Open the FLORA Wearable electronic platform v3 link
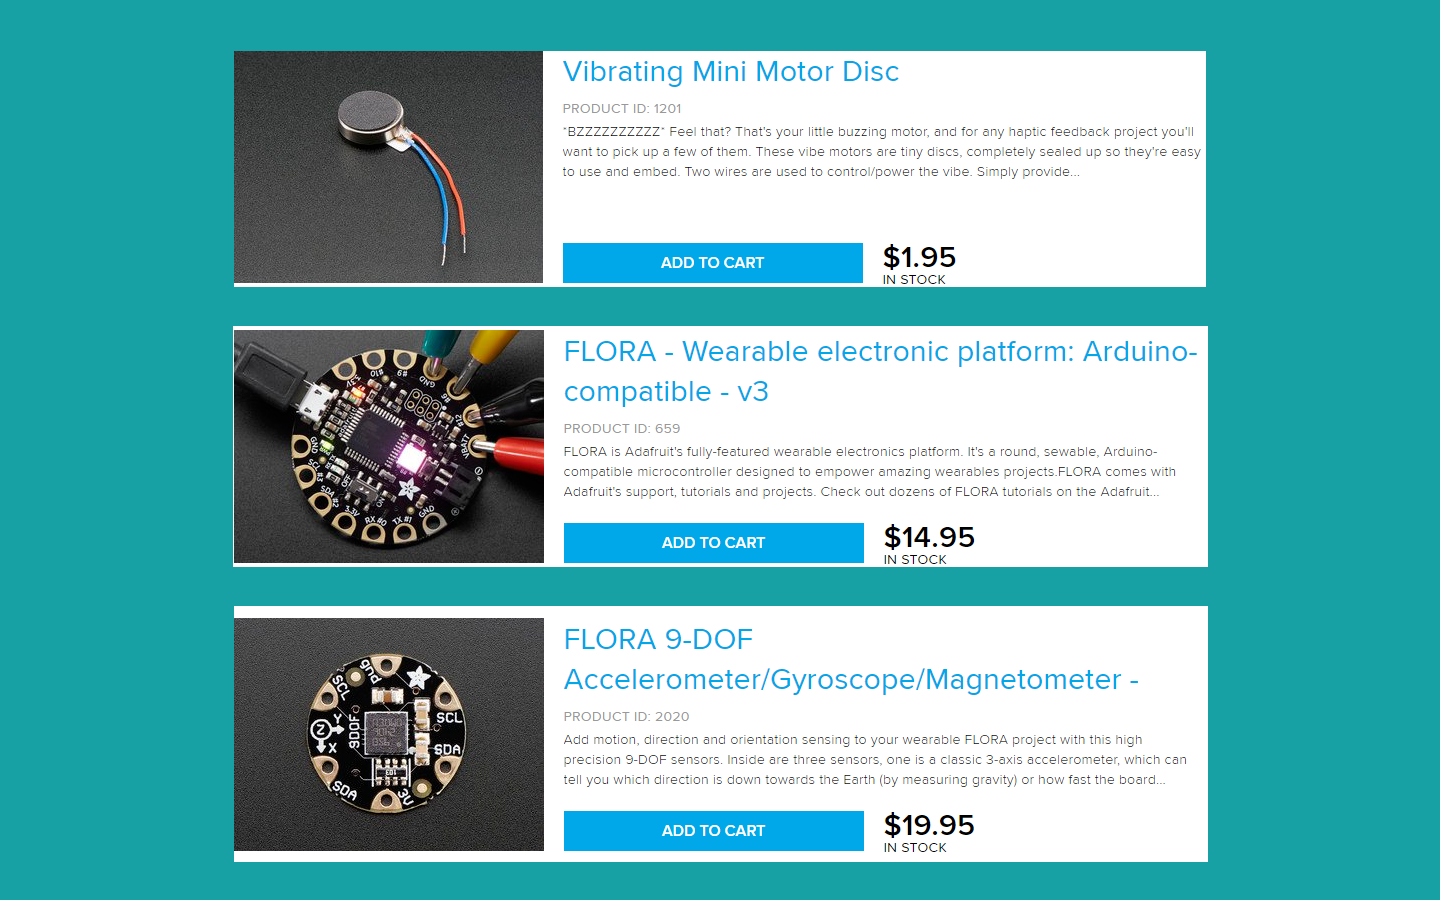Viewport: 1440px width, 900px height. [880, 371]
